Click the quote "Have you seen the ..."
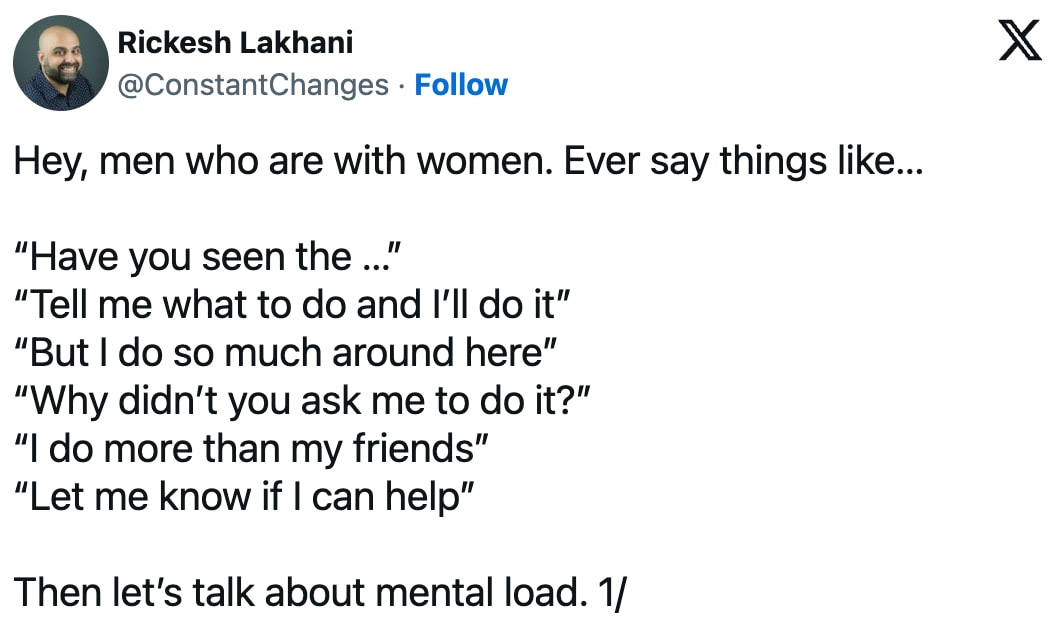1062x624 pixels. (209, 257)
